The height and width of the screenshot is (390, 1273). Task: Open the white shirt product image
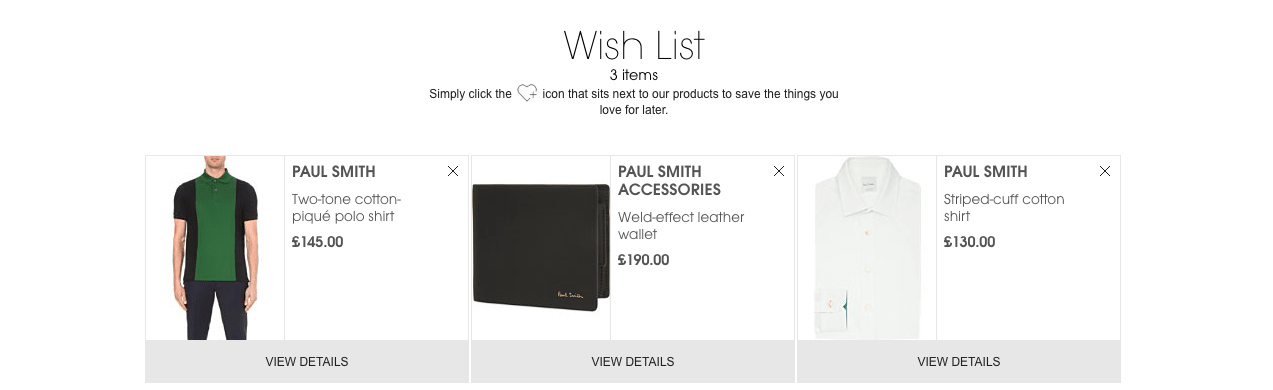pyautogui.click(x=867, y=248)
